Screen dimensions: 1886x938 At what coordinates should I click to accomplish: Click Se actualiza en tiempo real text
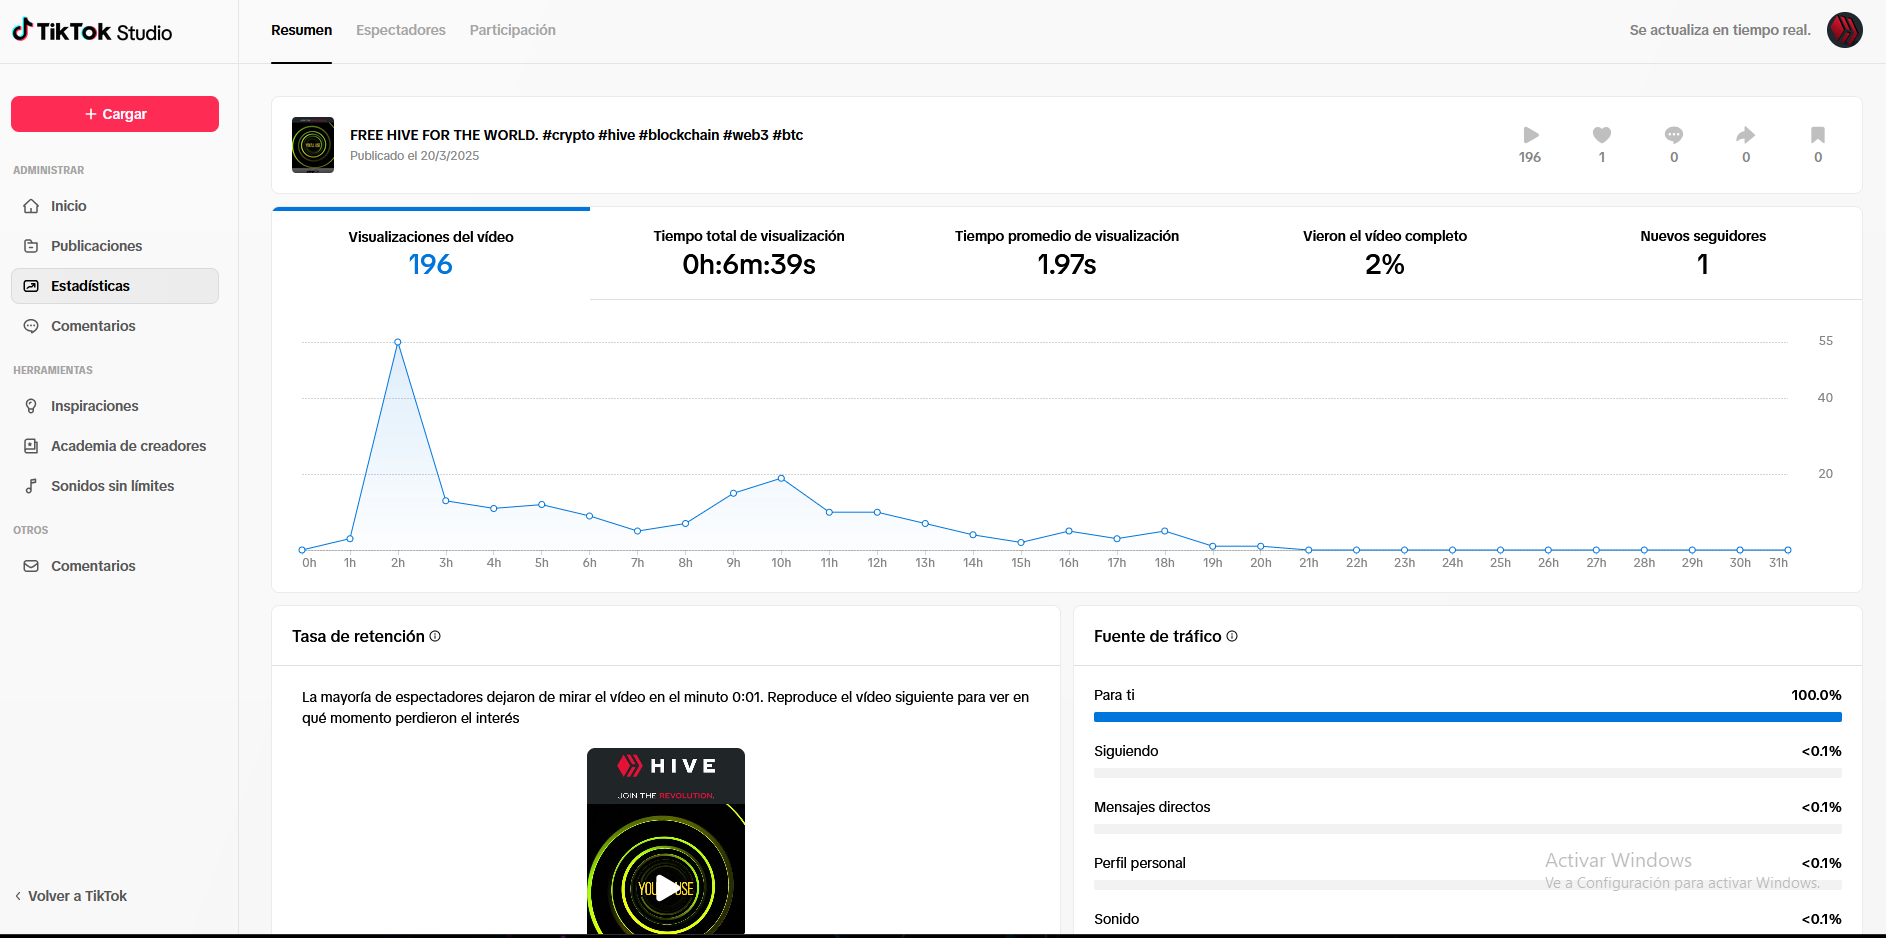[1720, 30]
